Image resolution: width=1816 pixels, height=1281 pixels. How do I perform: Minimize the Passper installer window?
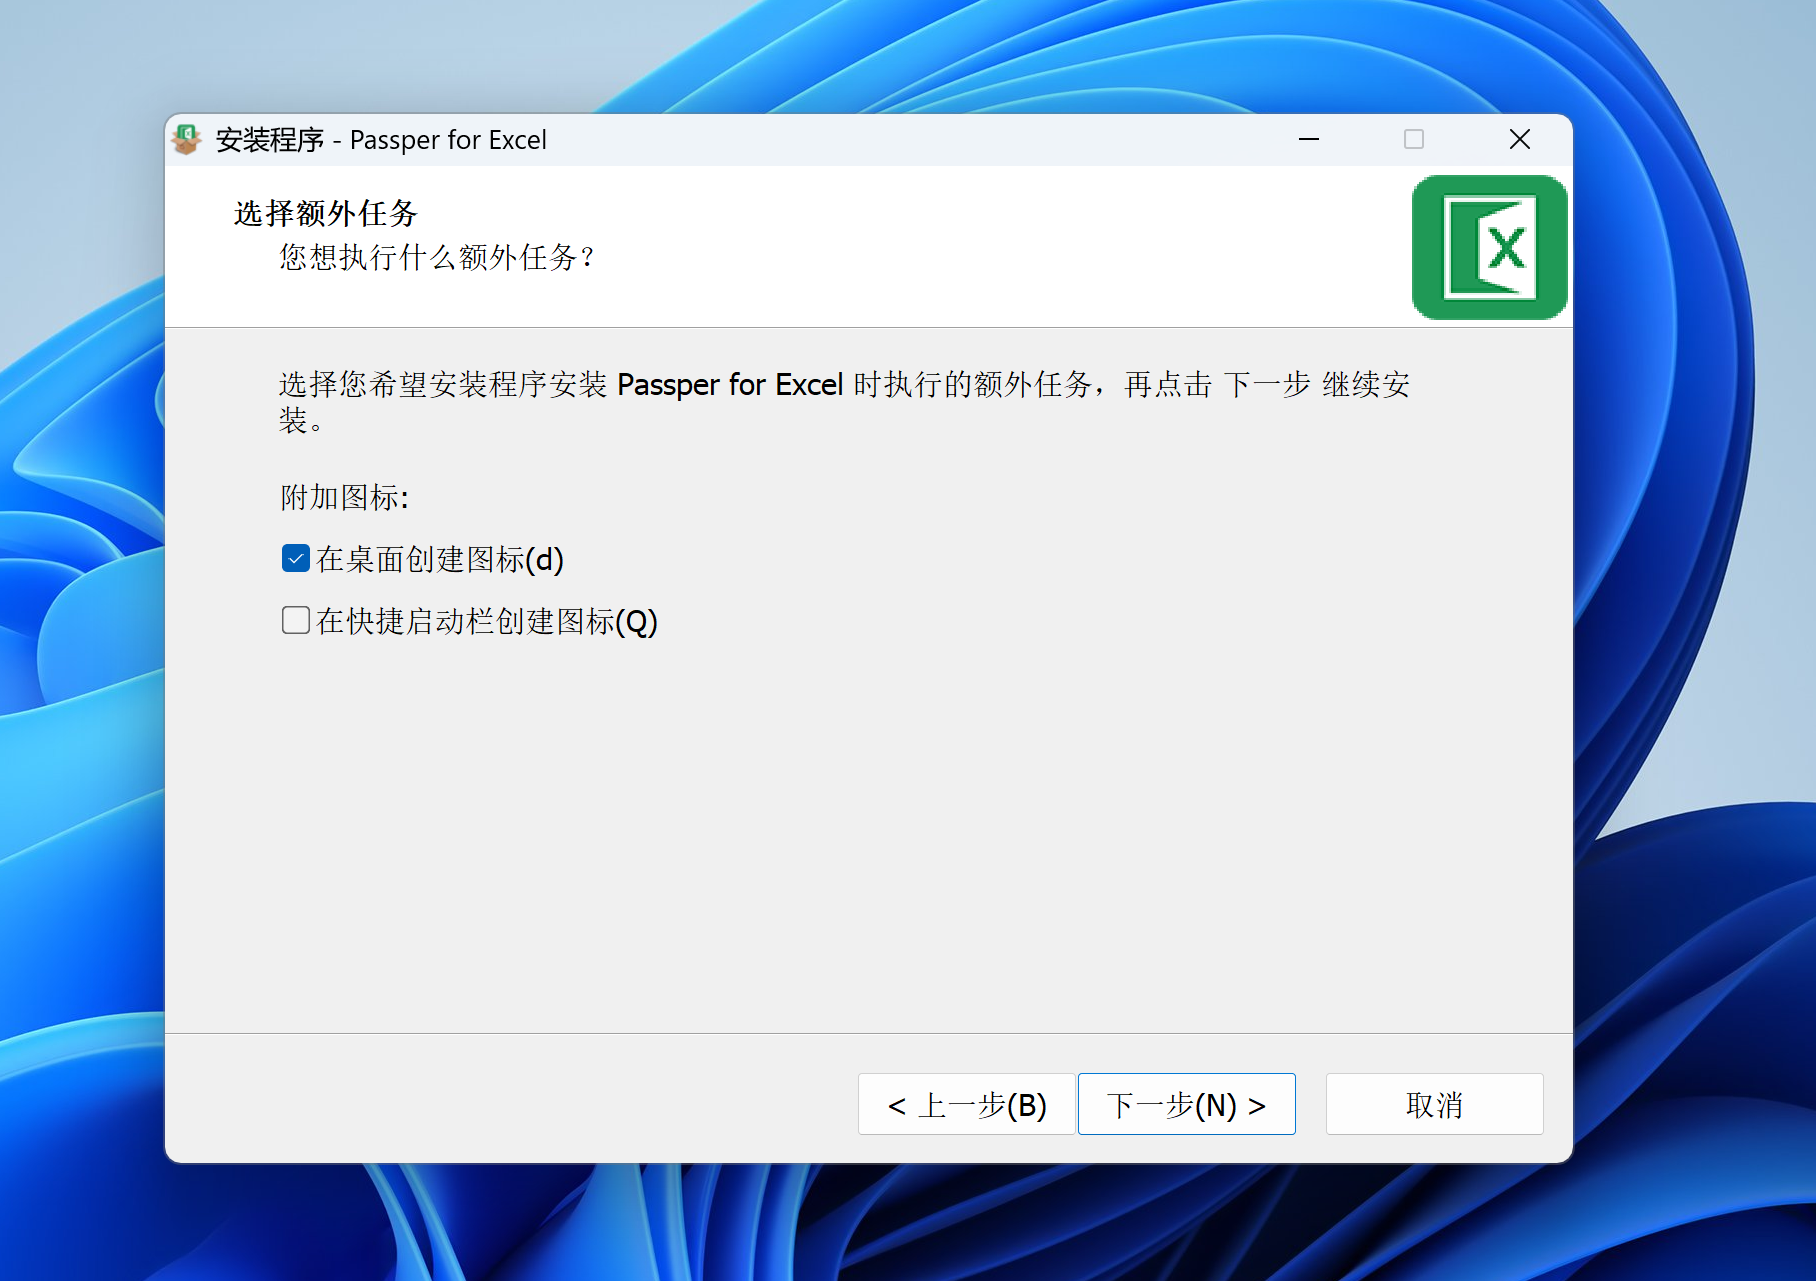pyautogui.click(x=1309, y=140)
